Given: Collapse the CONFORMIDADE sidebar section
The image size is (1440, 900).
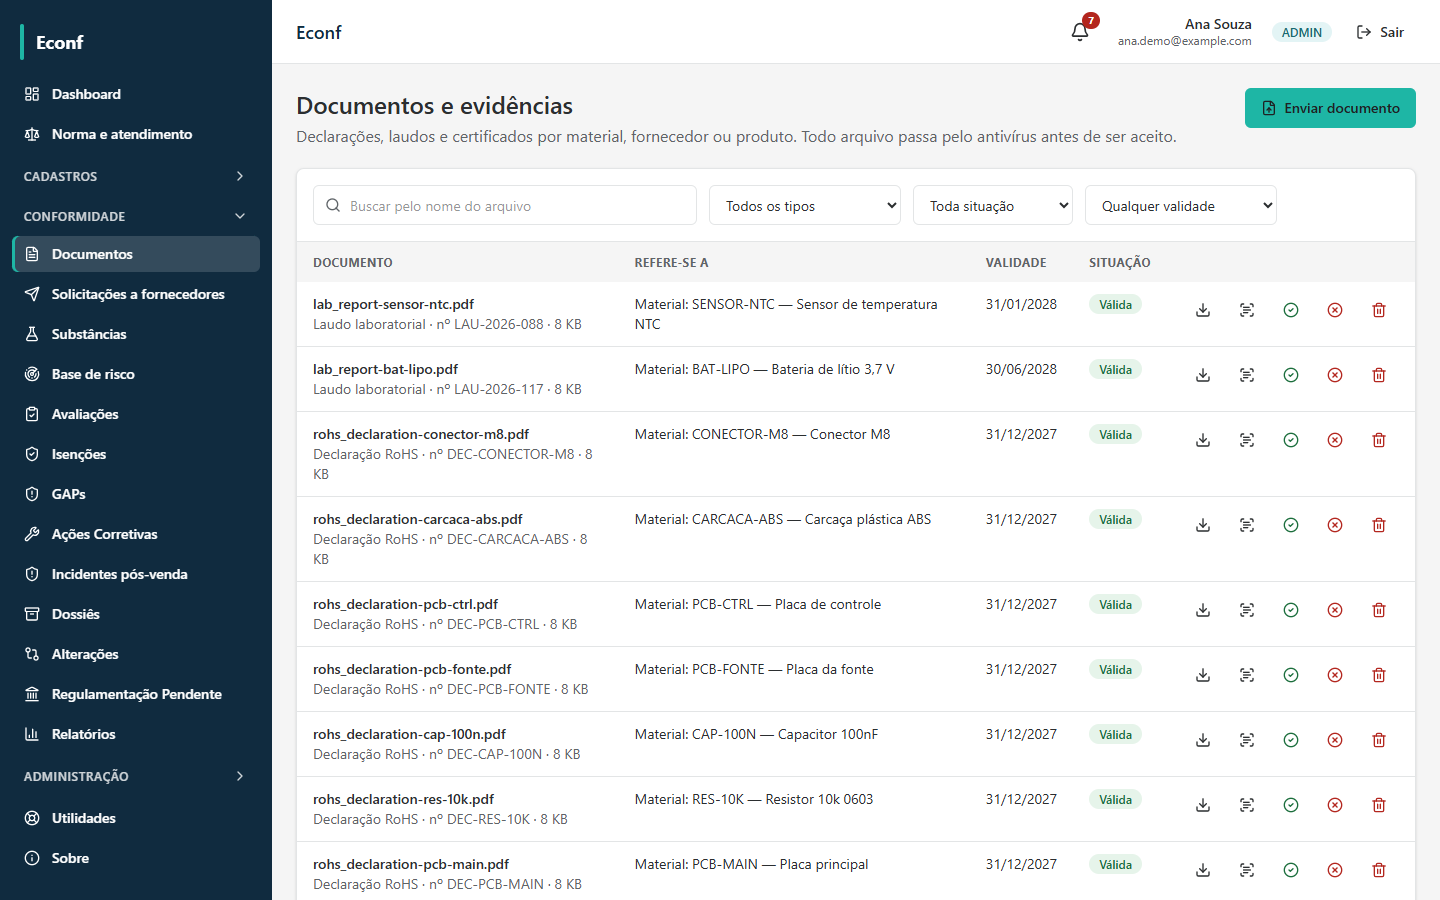Looking at the screenshot, I should coord(136,216).
